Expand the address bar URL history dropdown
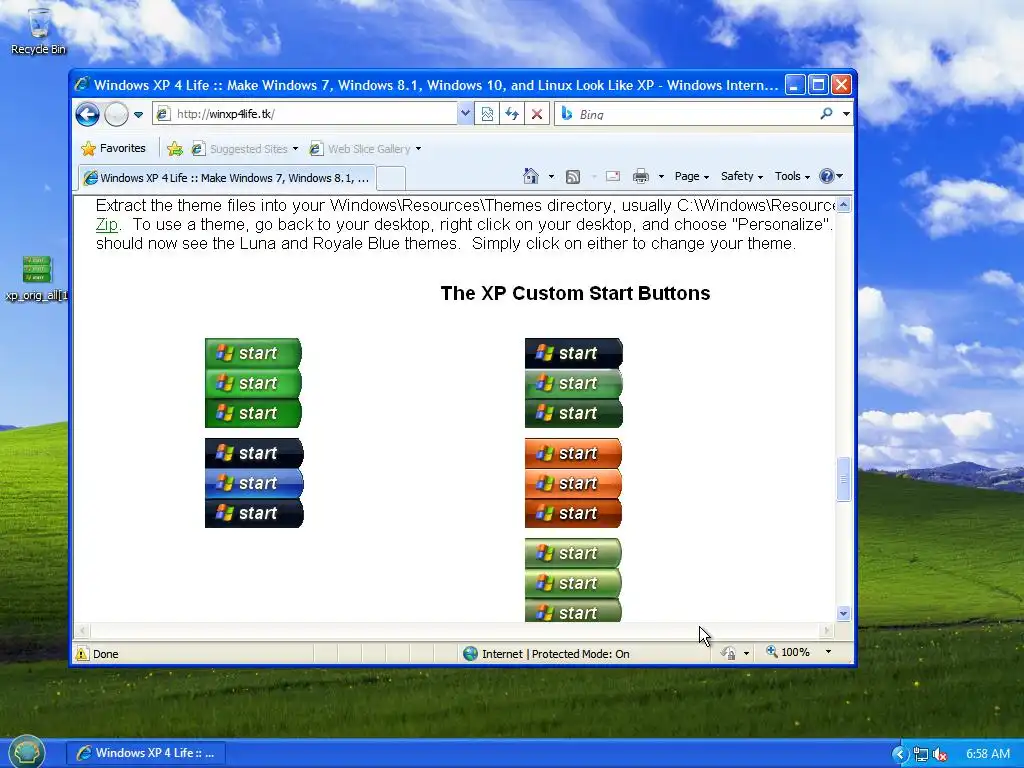 click(x=465, y=114)
